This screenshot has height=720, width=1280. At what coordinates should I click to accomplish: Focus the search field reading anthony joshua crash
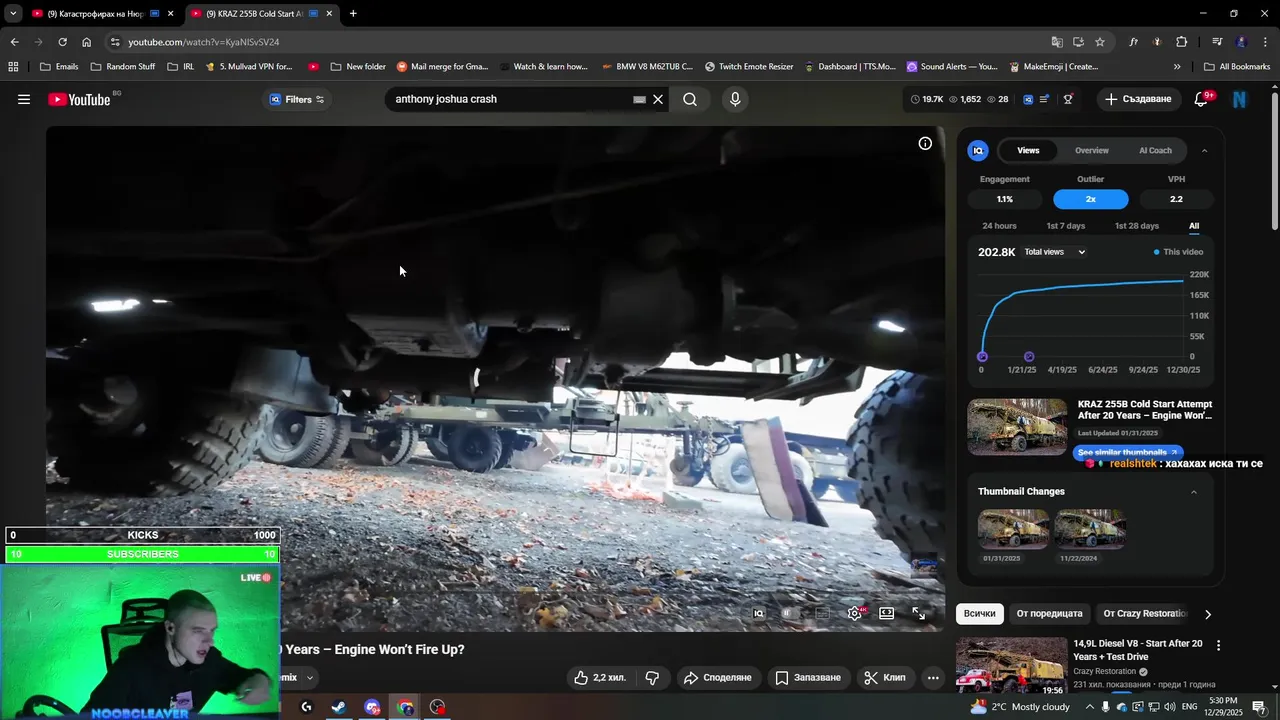[510, 99]
